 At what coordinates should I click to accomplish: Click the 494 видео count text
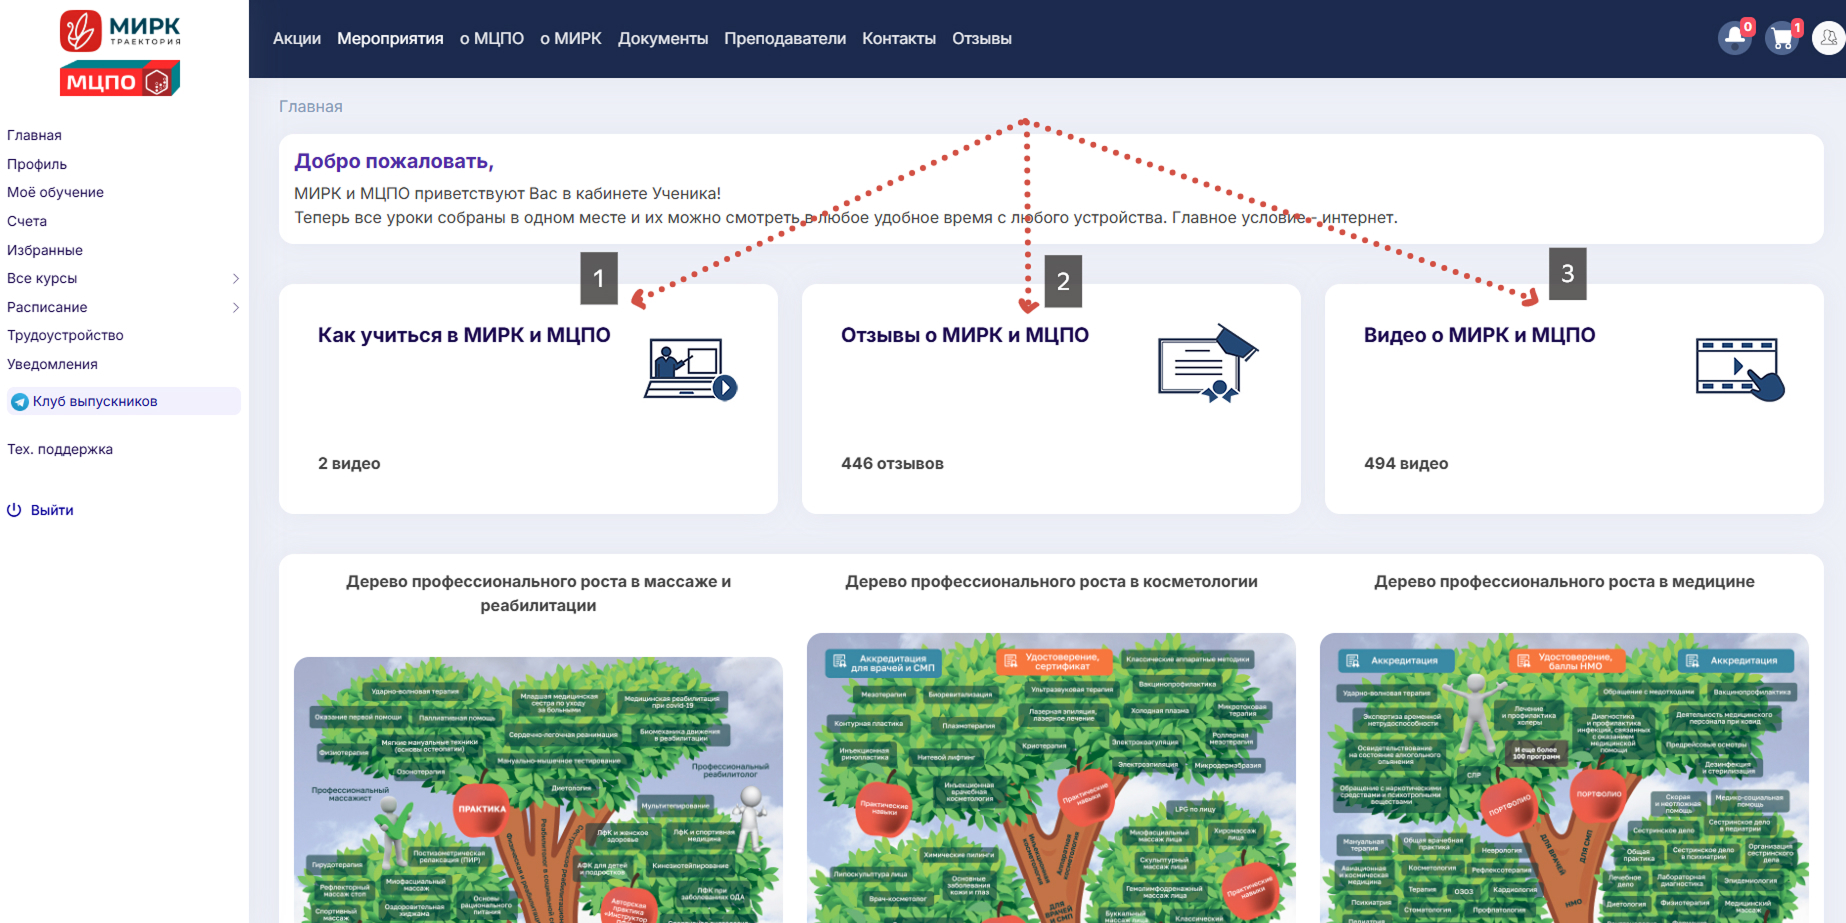pyautogui.click(x=1406, y=463)
